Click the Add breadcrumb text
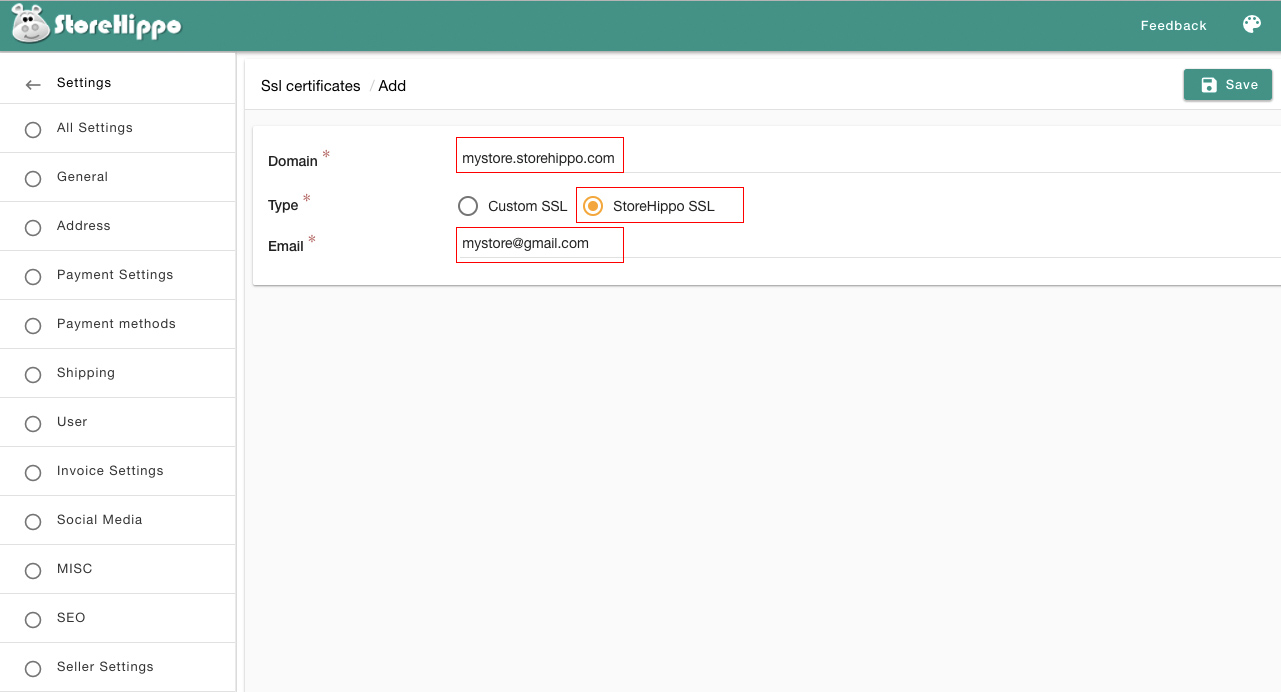The image size is (1281, 692). 392,86
